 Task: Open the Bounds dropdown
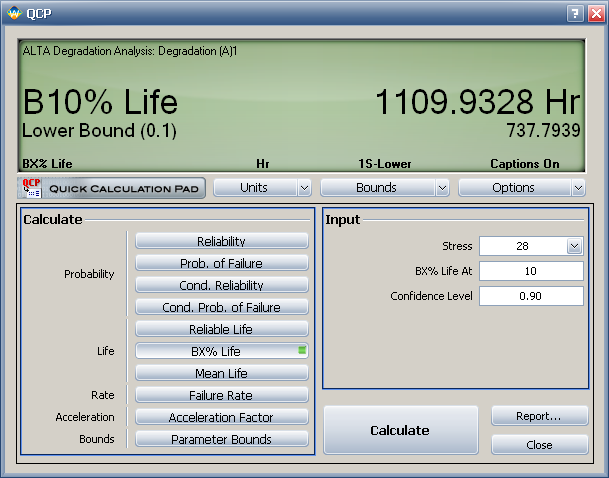(x=384, y=188)
